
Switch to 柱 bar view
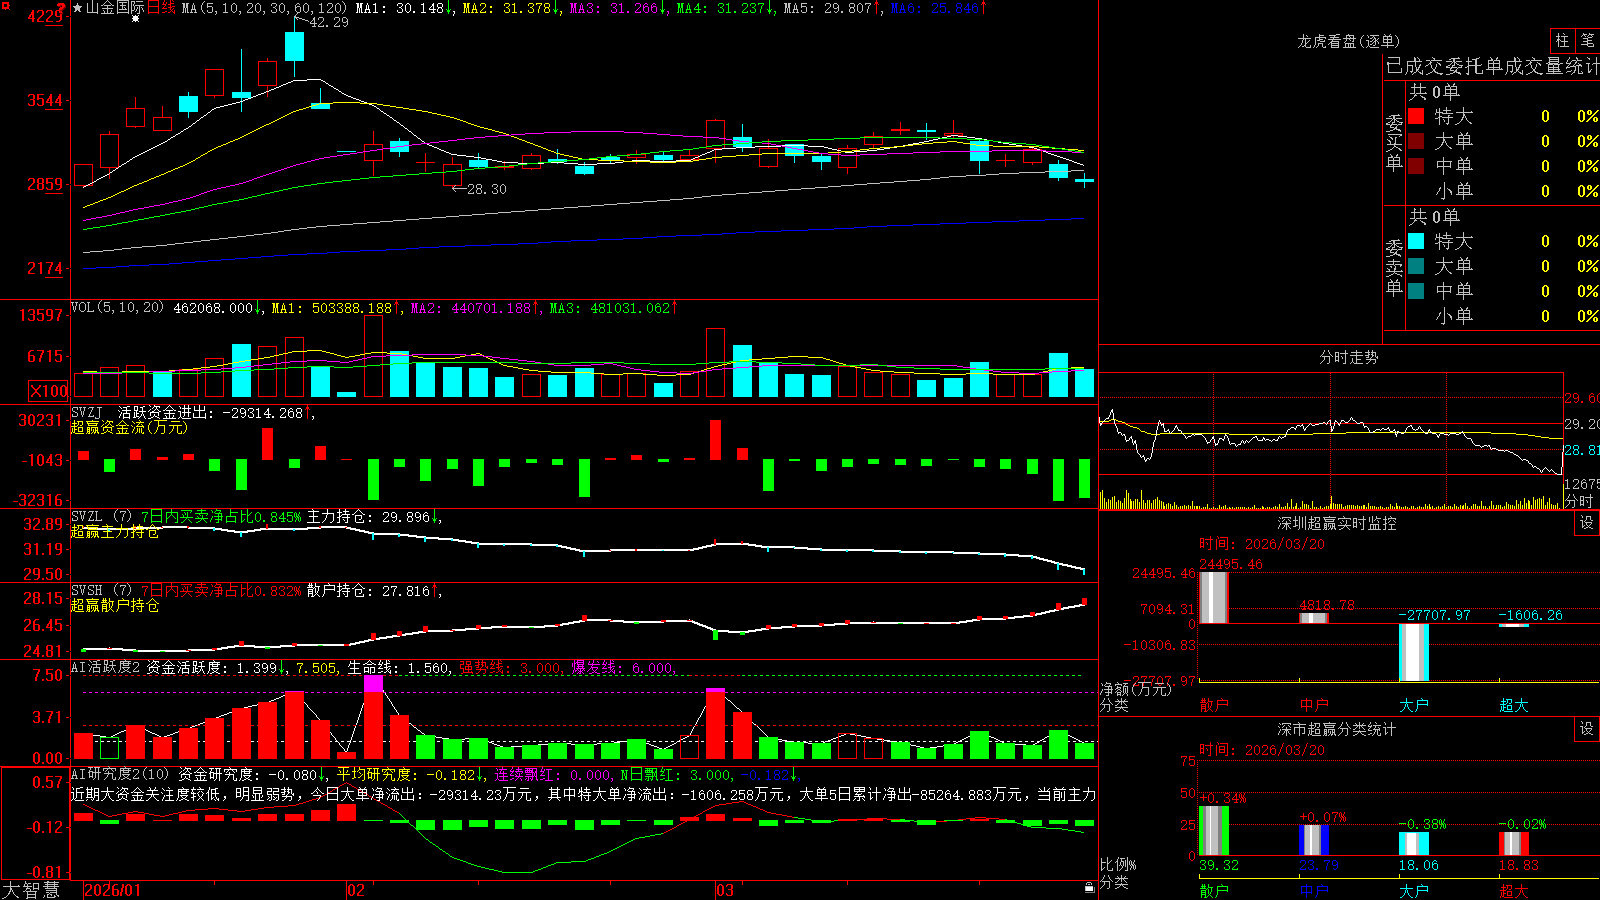tap(1562, 40)
